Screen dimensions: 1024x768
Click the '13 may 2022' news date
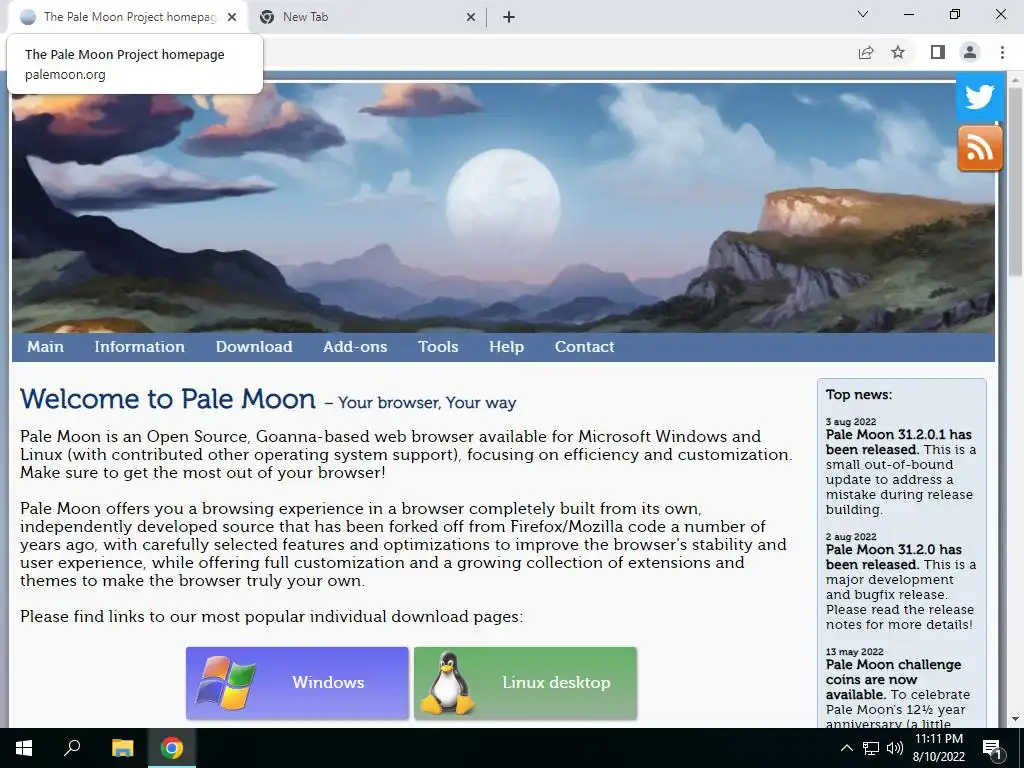coord(854,652)
